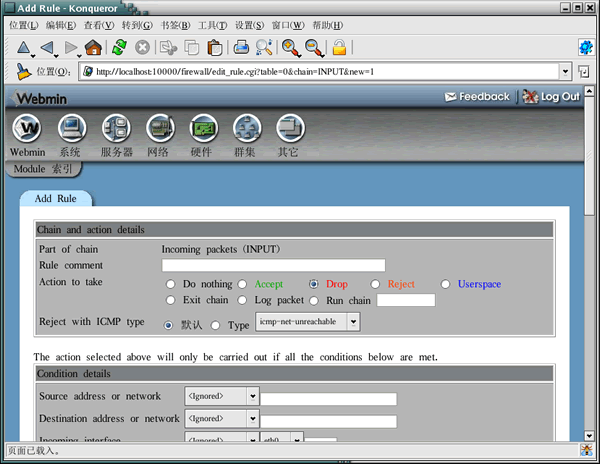Select the Do nothing action radio
The width and height of the screenshot is (600, 464).
pos(170,284)
